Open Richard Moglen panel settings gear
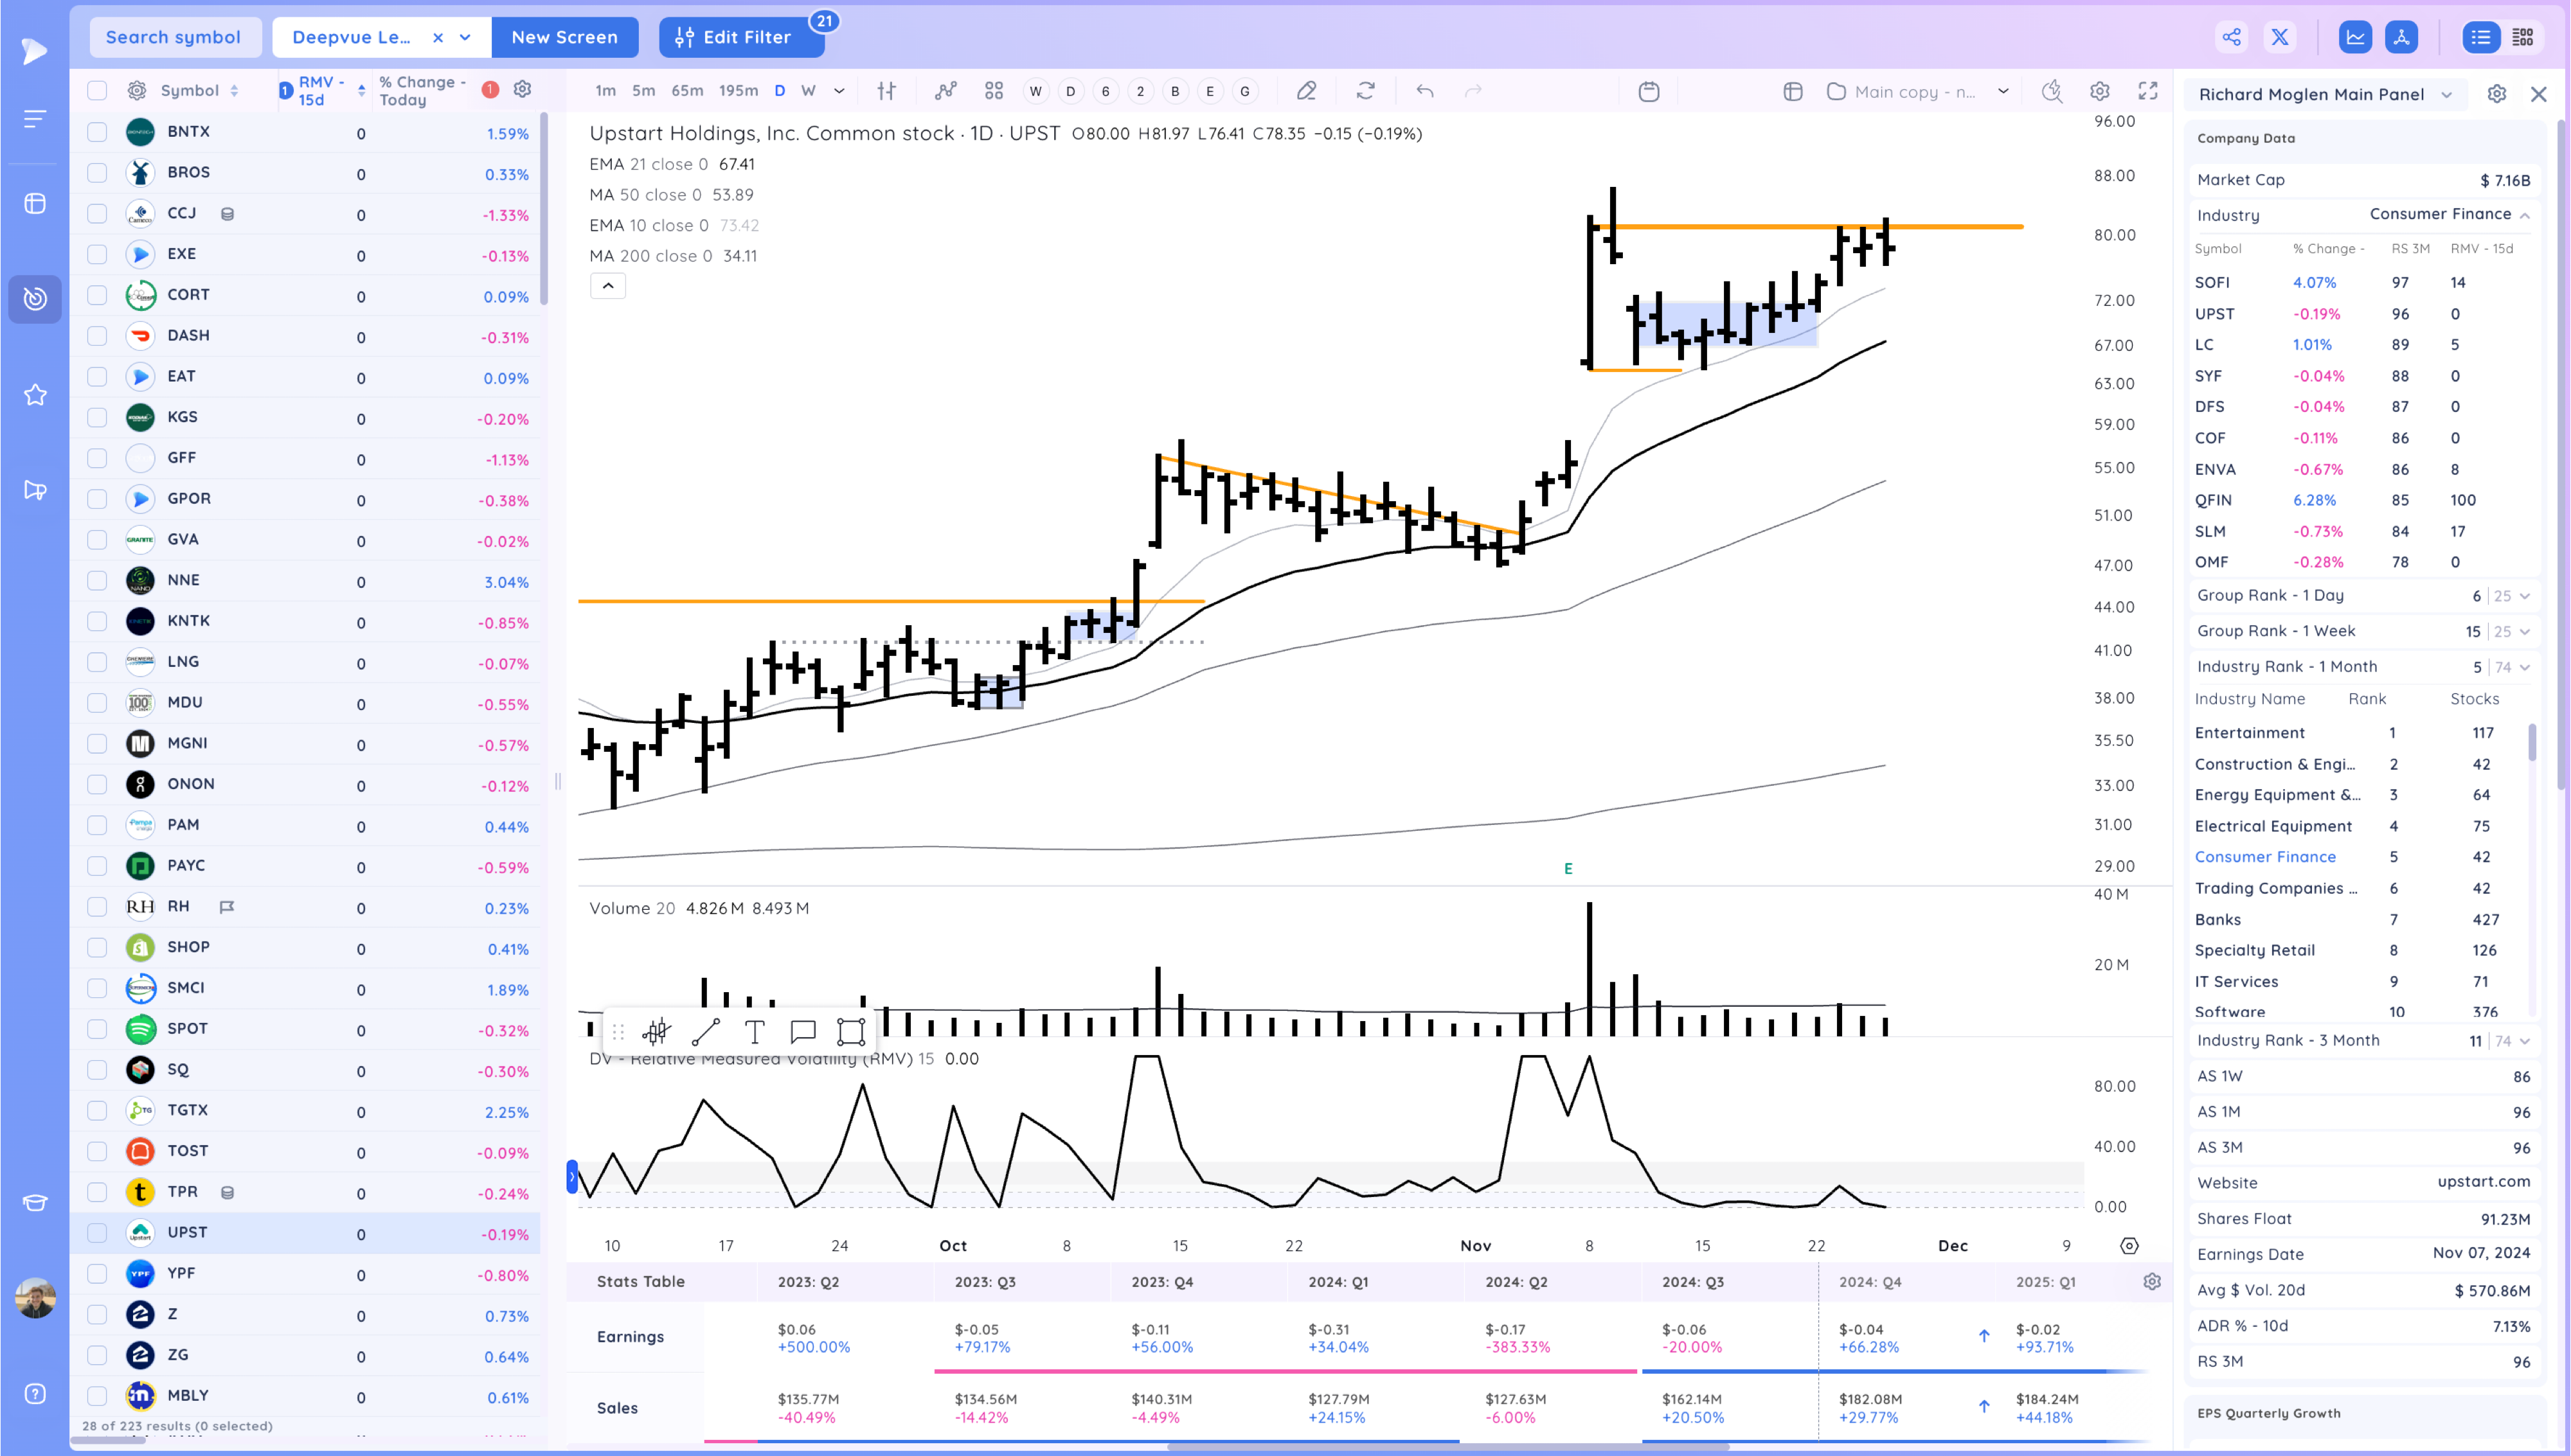 click(2497, 94)
